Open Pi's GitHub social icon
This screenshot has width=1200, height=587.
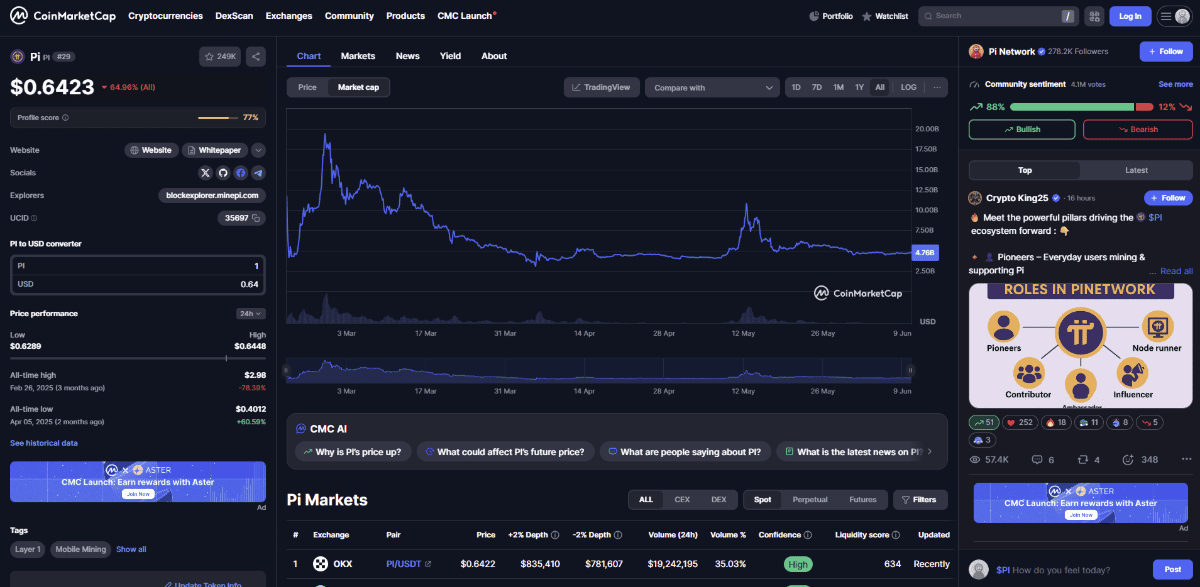[223, 173]
